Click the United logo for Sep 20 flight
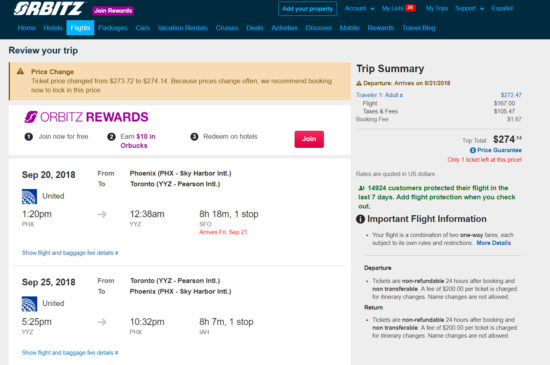The height and width of the screenshot is (365, 550). pyautogui.click(x=29, y=196)
